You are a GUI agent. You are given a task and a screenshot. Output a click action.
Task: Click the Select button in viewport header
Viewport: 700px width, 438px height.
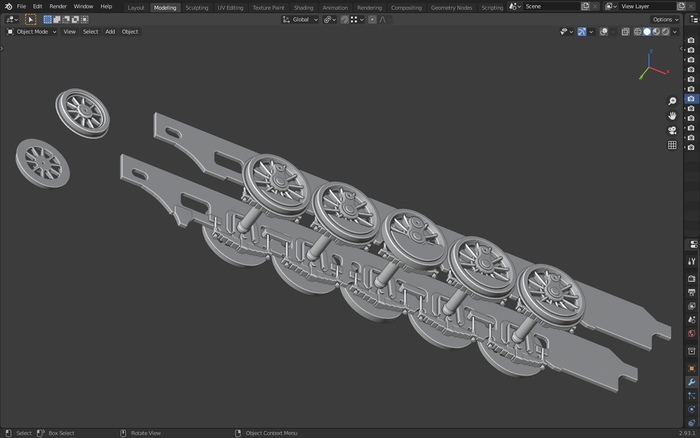pyautogui.click(x=90, y=32)
